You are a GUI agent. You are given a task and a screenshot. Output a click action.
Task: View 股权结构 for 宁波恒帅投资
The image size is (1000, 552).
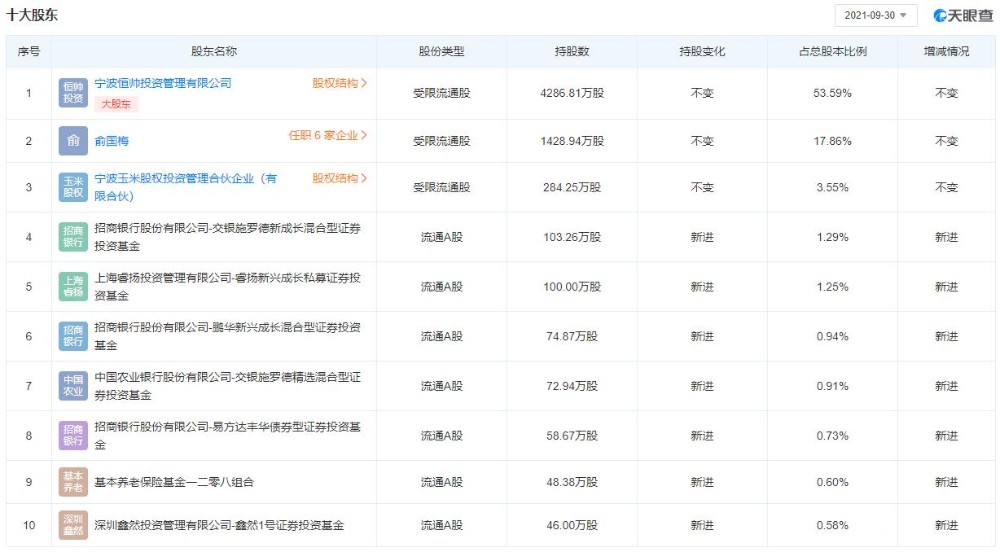[x=339, y=84]
